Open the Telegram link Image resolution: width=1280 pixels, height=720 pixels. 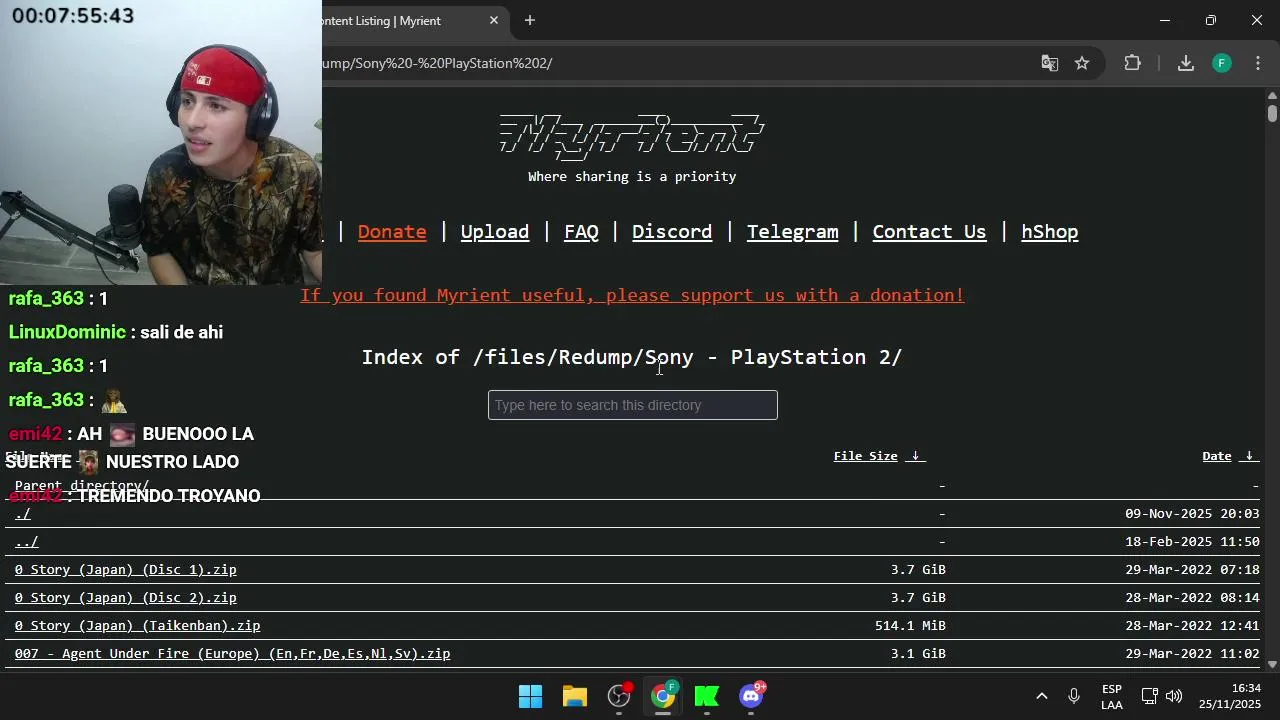[793, 232]
